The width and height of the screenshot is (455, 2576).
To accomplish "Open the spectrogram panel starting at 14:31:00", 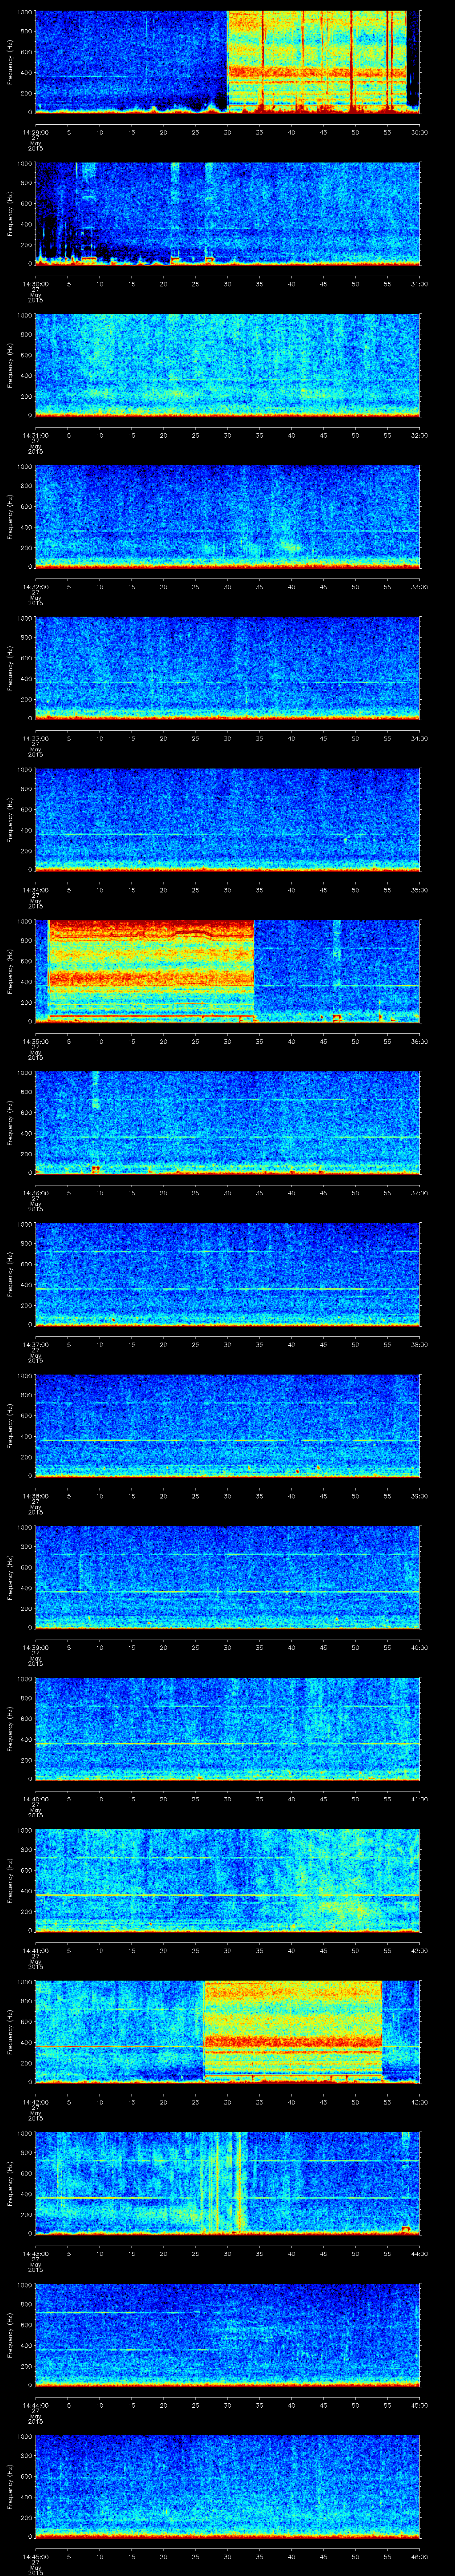I will (227, 365).
